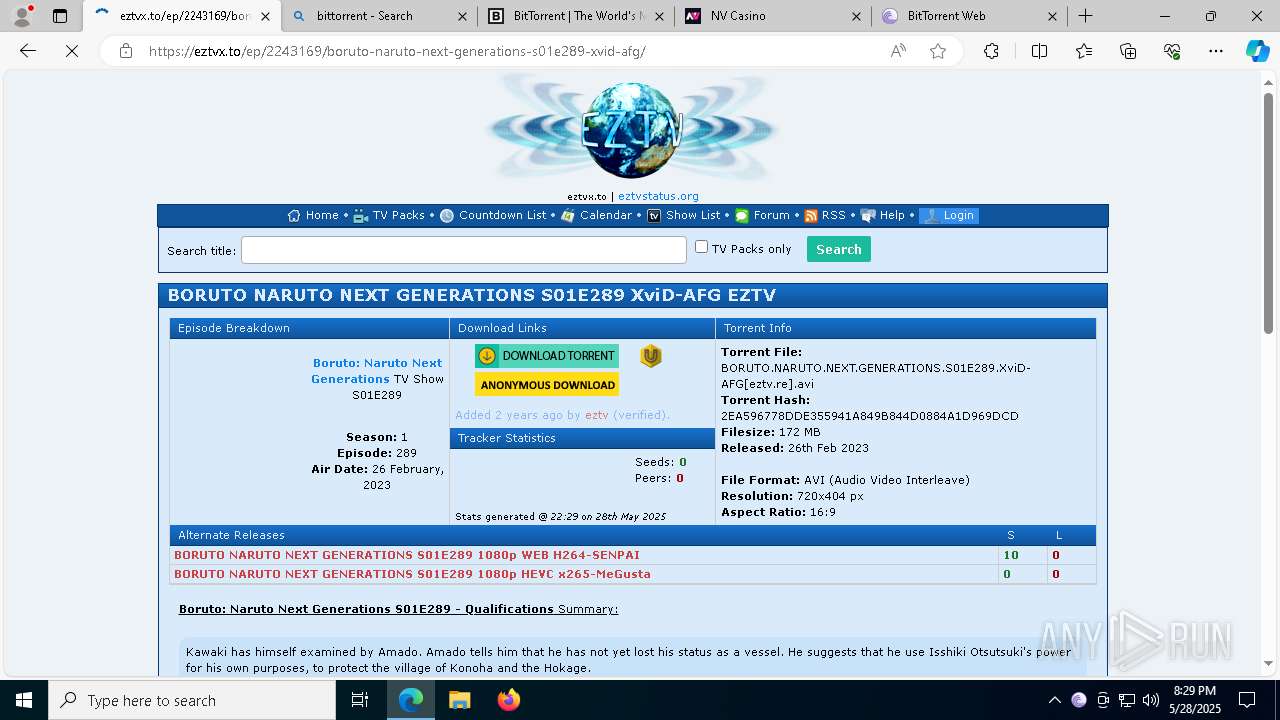
Task: Click the green Search button
Action: [838, 249]
